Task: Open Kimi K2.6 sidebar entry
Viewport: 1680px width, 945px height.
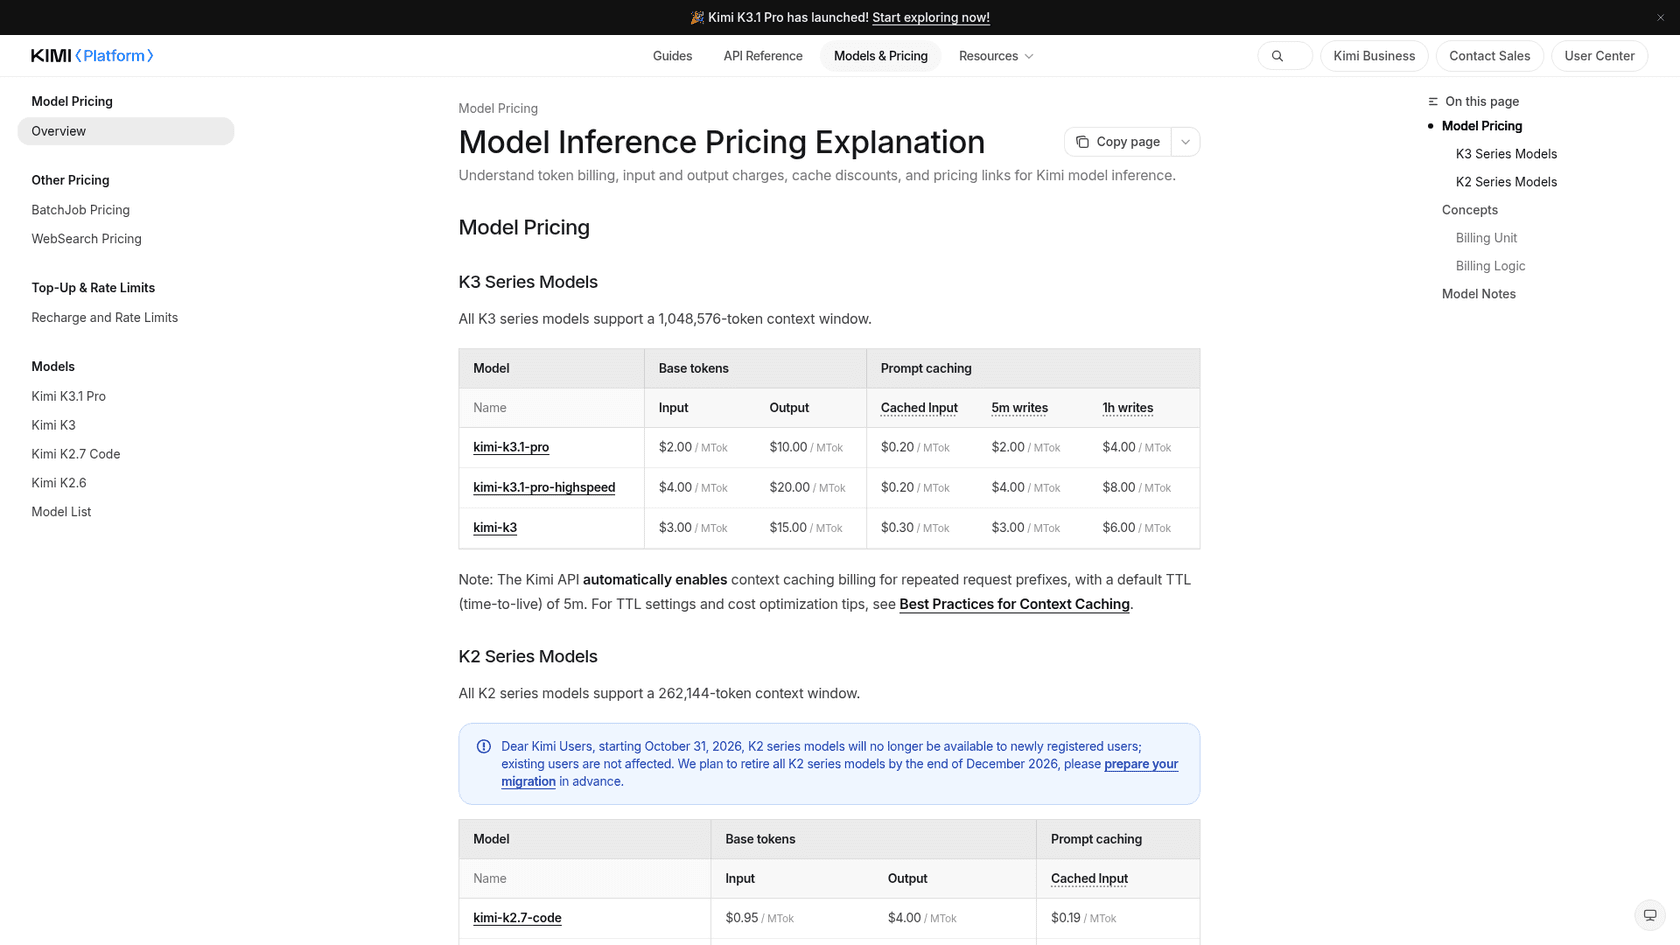Action: tap(59, 483)
